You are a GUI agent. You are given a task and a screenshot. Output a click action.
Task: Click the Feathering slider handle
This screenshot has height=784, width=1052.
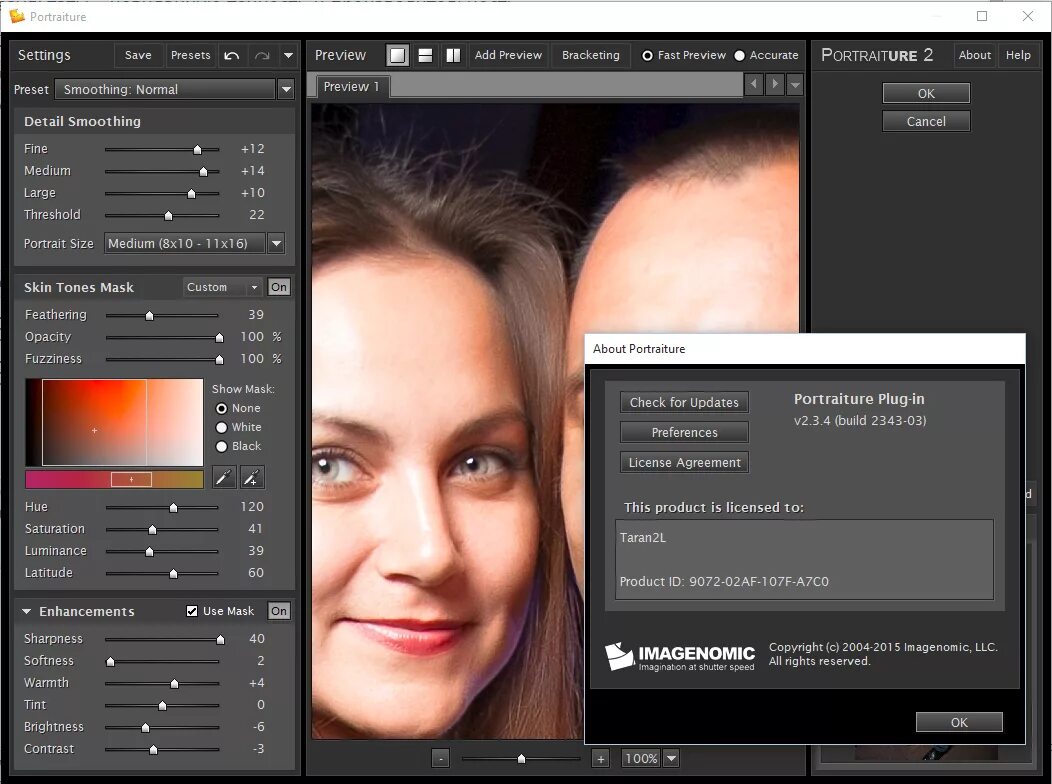point(150,315)
